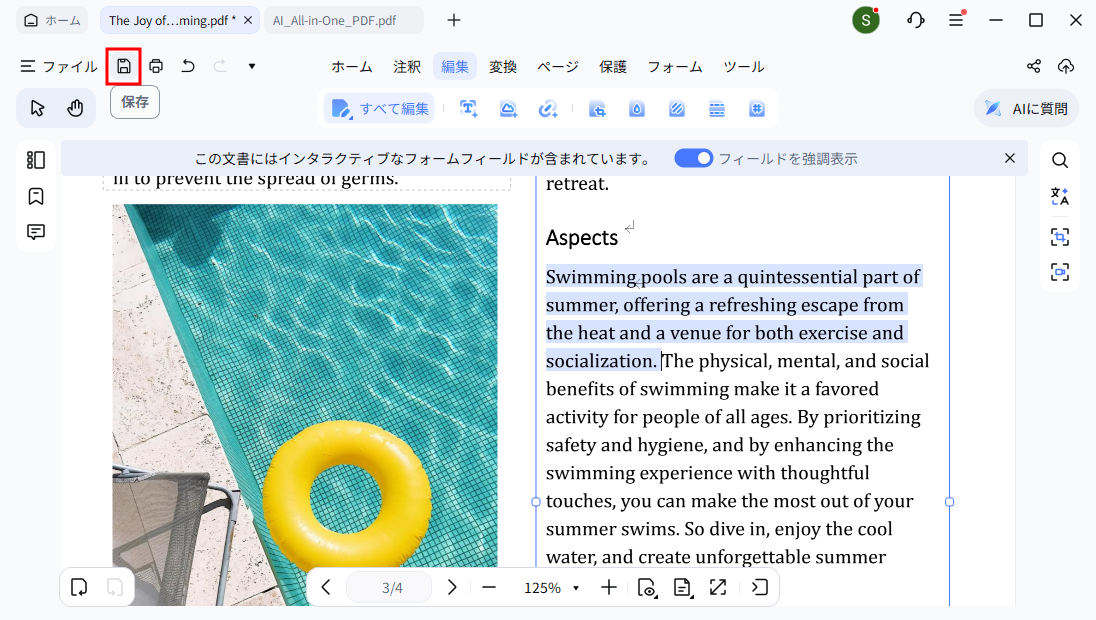Open the Translate tool in right sidebar
Viewport: 1096px width, 620px height.
pyautogui.click(x=1059, y=196)
